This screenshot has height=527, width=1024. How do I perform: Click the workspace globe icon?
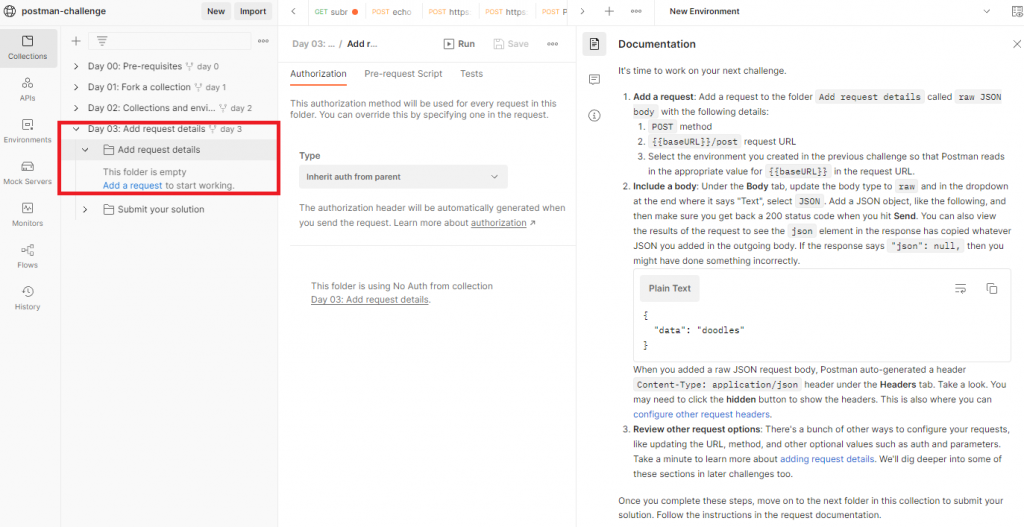pos(10,11)
